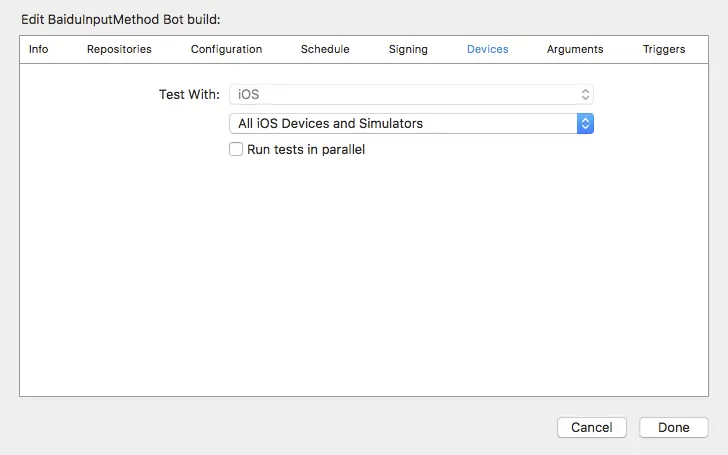Select the Schedule tab

click(x=325, y=49)
